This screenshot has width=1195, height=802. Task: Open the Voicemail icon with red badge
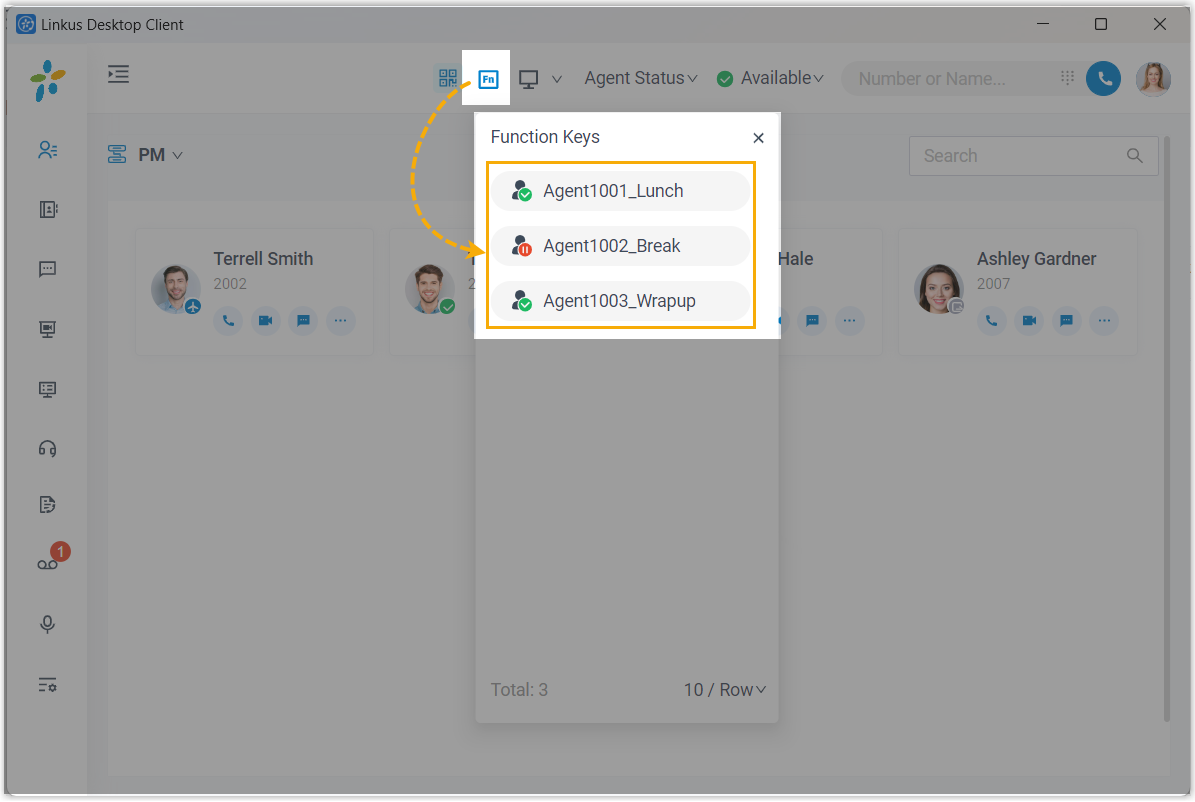[48, 564]
